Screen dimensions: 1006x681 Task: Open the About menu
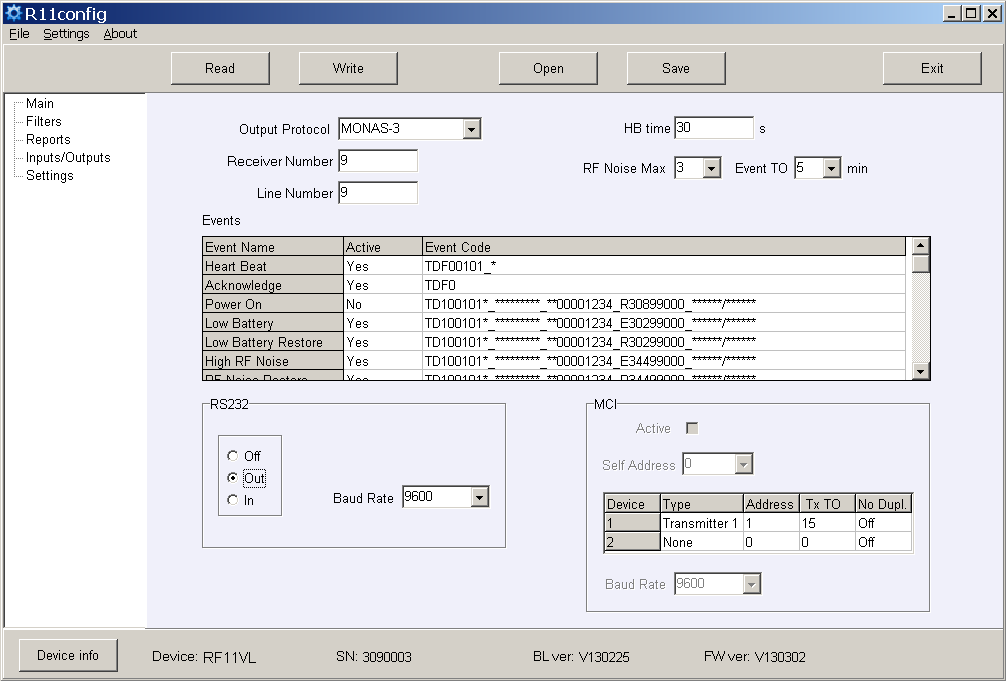click(120, 34)
